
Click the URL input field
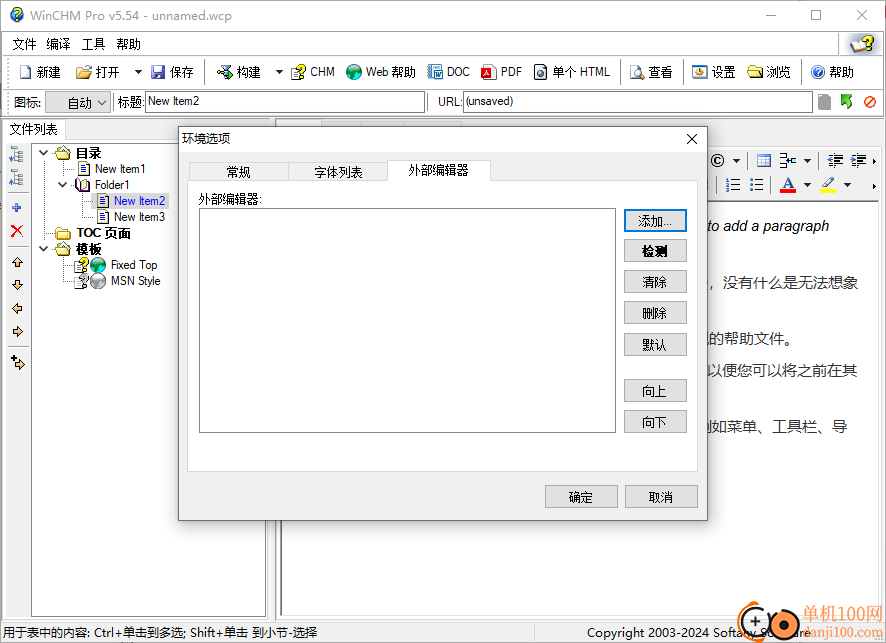[x=637, y=102]
